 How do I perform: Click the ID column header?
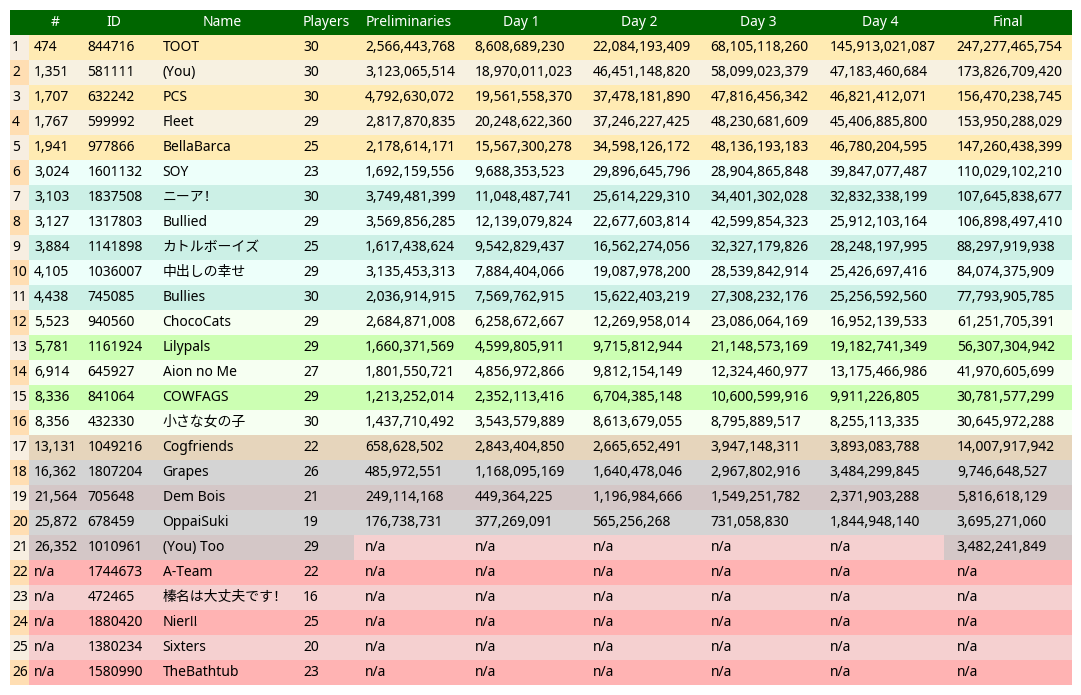tap(114, 21)
